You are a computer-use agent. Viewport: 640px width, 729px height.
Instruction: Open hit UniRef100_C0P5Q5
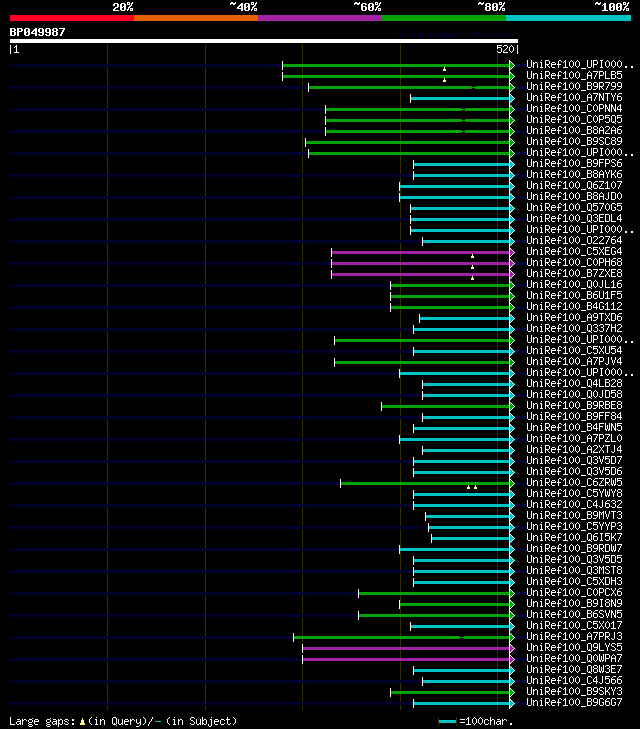click(574, 119)
